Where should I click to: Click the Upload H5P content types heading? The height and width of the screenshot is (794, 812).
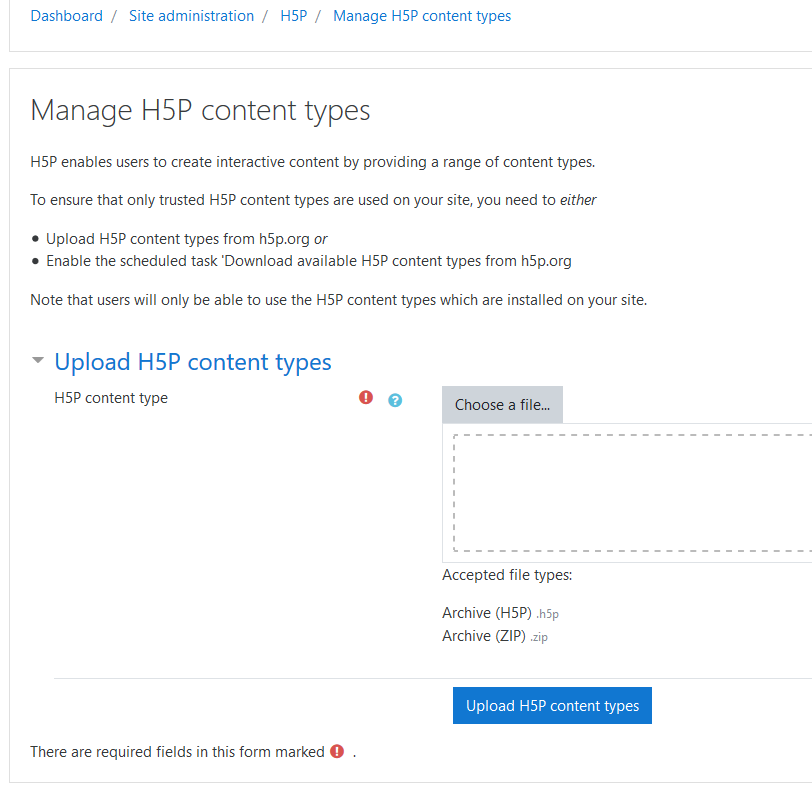(x=193, y=362)
